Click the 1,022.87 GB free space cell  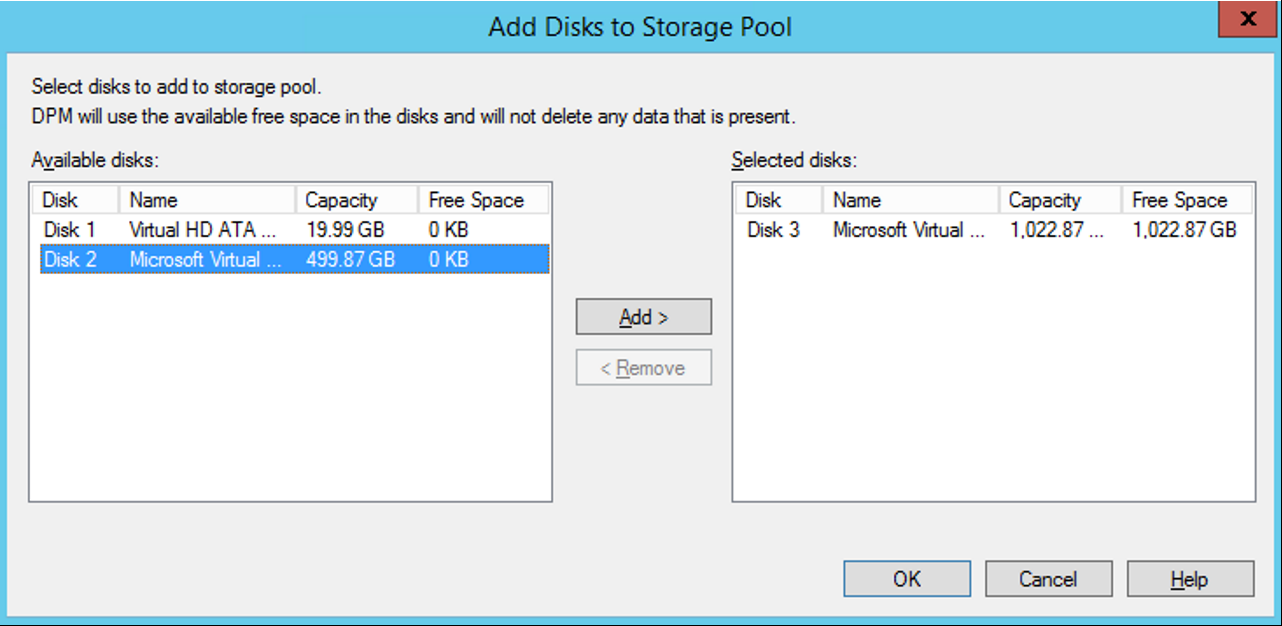(1184, 230)
